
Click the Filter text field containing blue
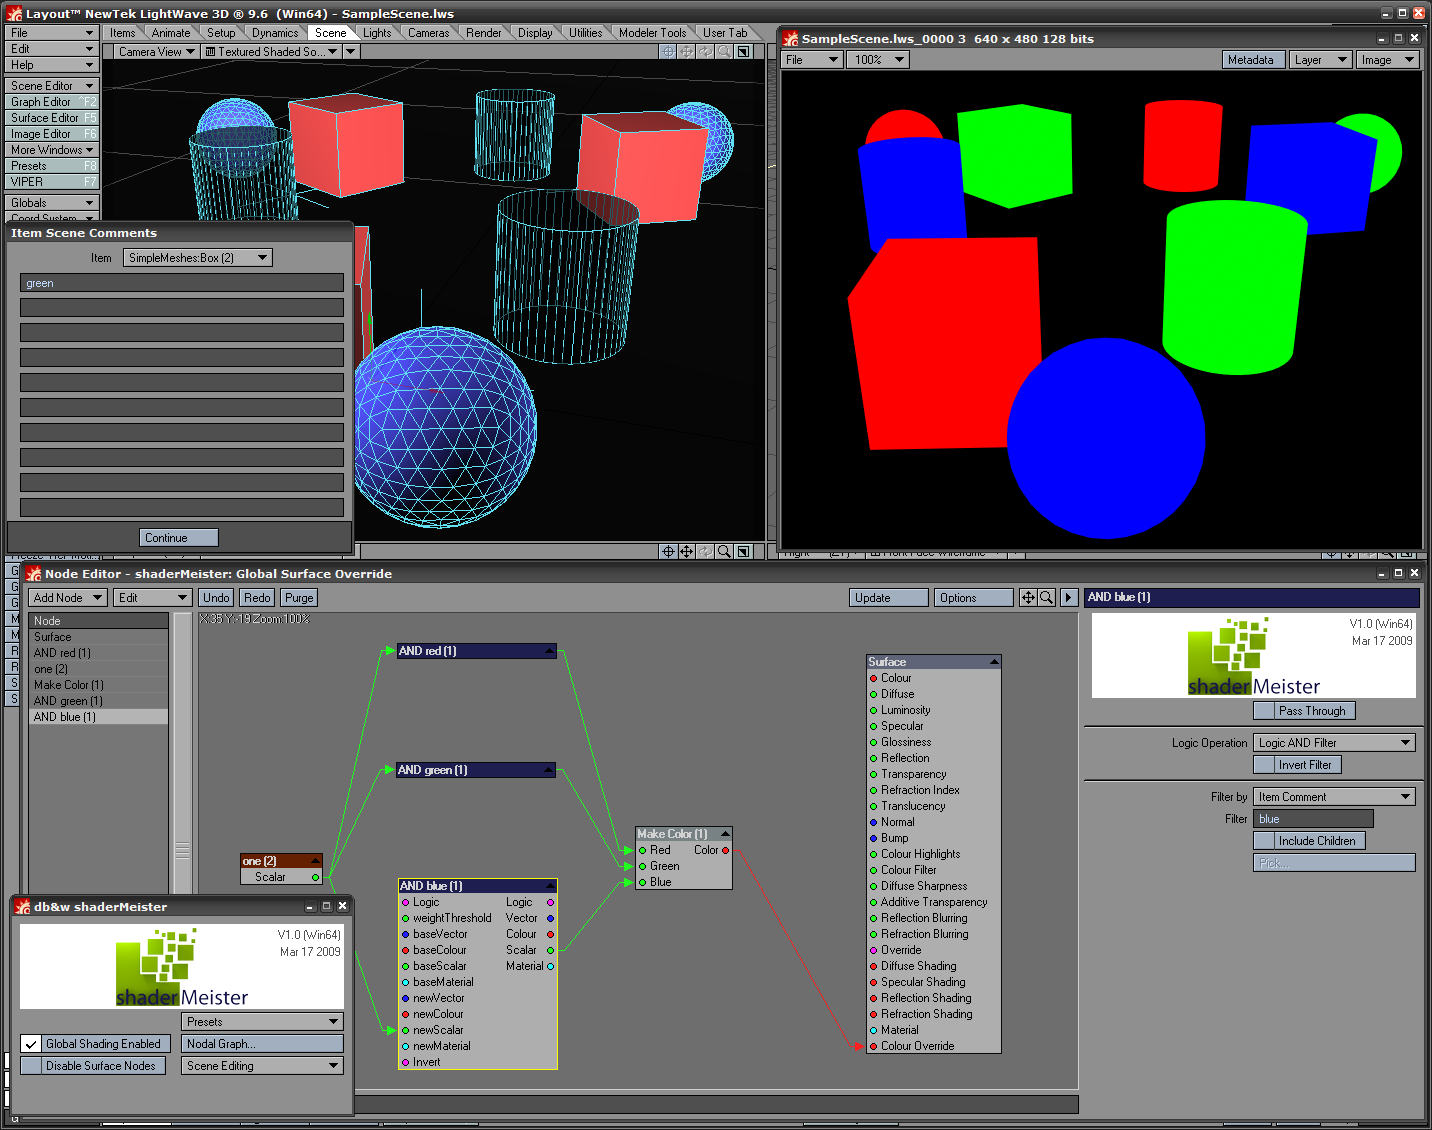click(1312, 819)
